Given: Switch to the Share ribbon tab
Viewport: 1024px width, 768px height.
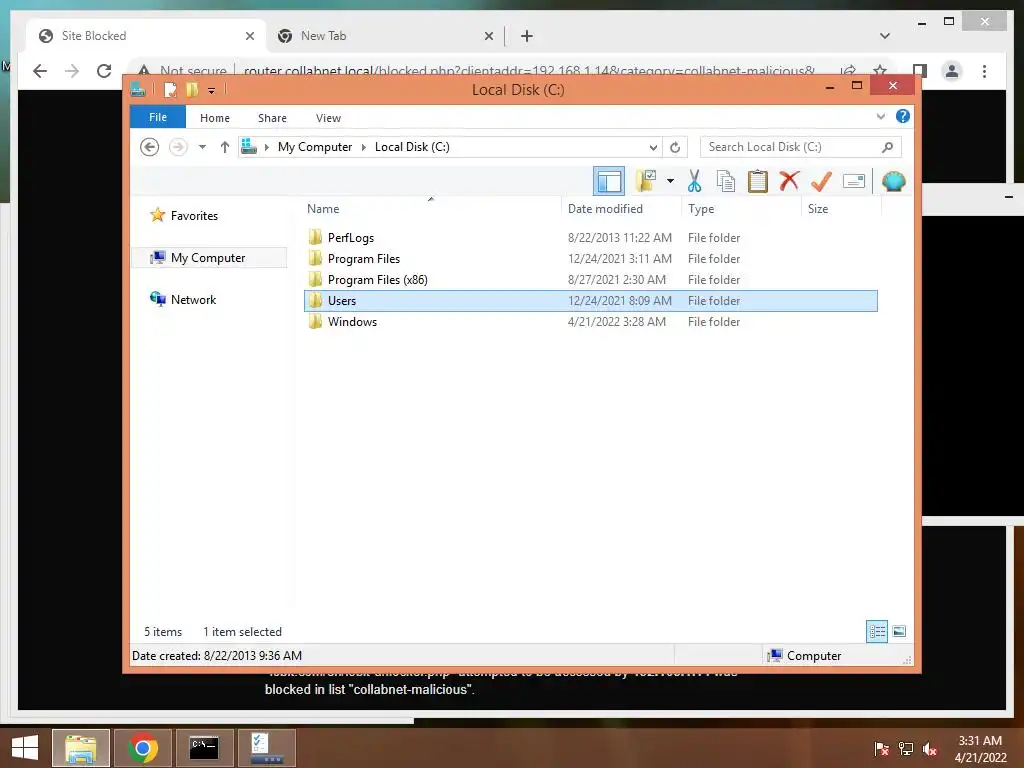Looking at the screenshot, I should pyautogui.click(x=272, y=118).
